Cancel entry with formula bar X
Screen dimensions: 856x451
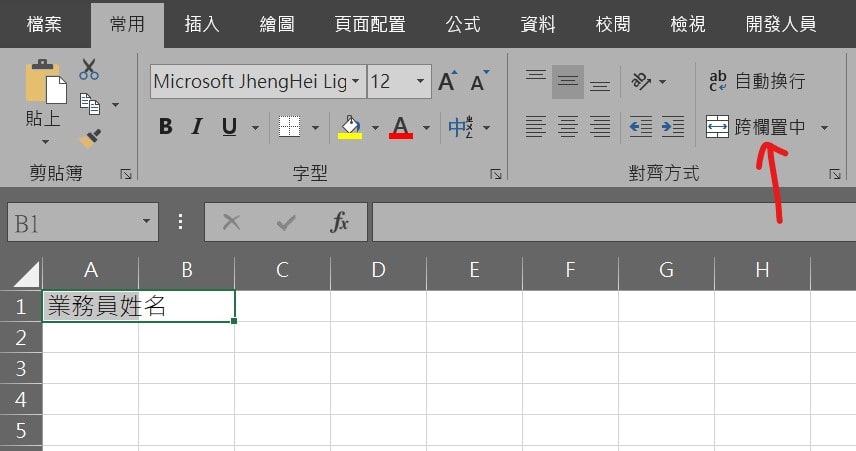tap(231, 222)
